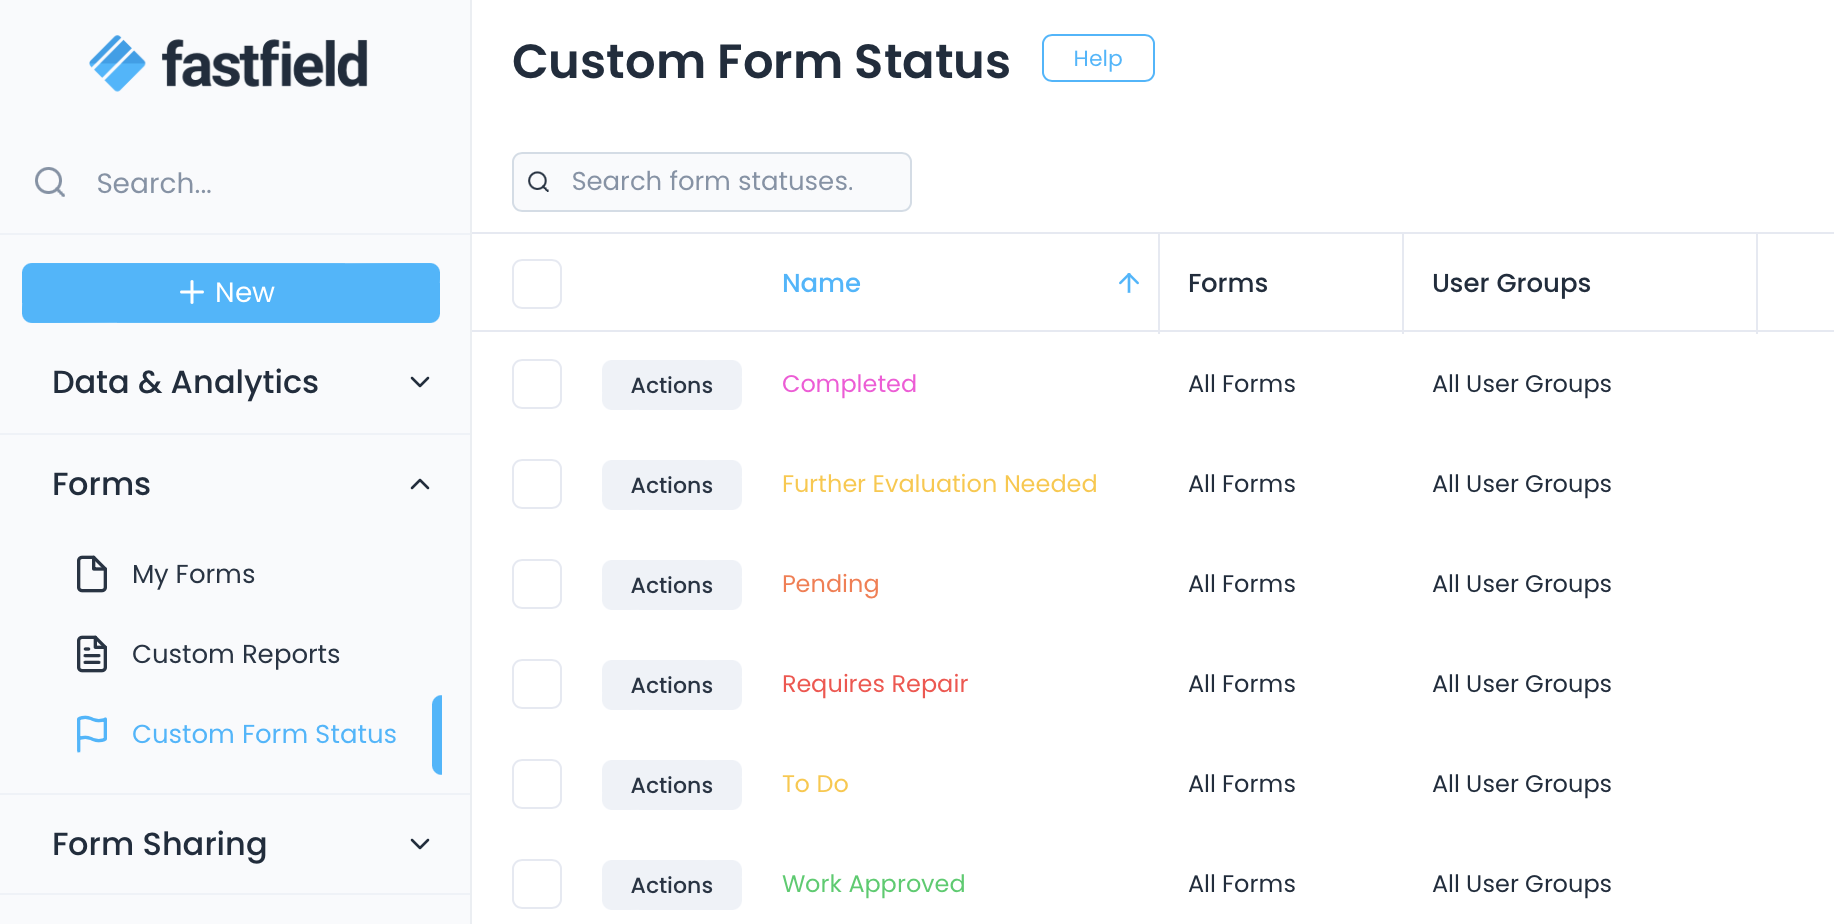Open the Work Approved status link
This screenshot has width=1834, height=924.
point(872,883)
